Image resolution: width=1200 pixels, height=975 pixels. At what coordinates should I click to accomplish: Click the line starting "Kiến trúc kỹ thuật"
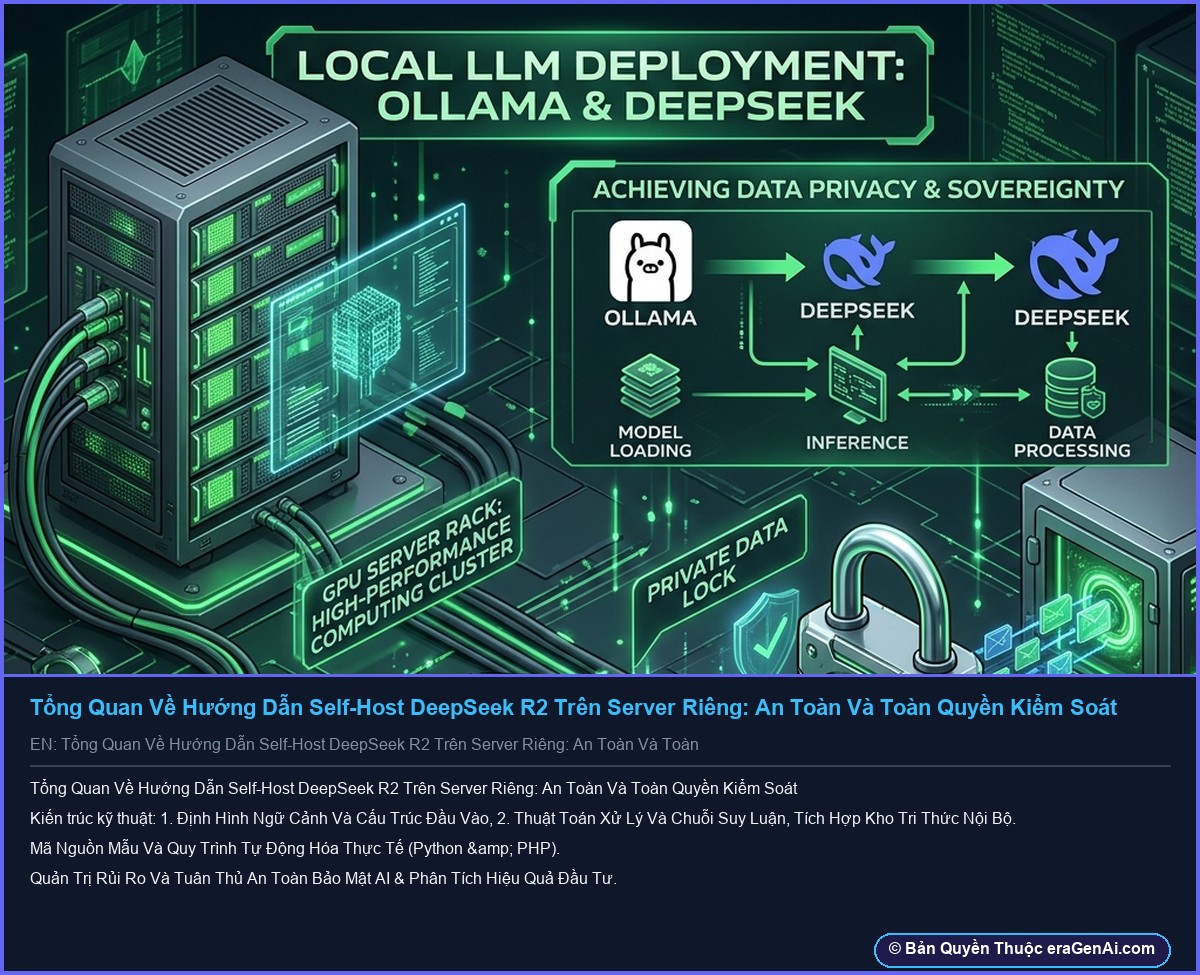(523, 818)
